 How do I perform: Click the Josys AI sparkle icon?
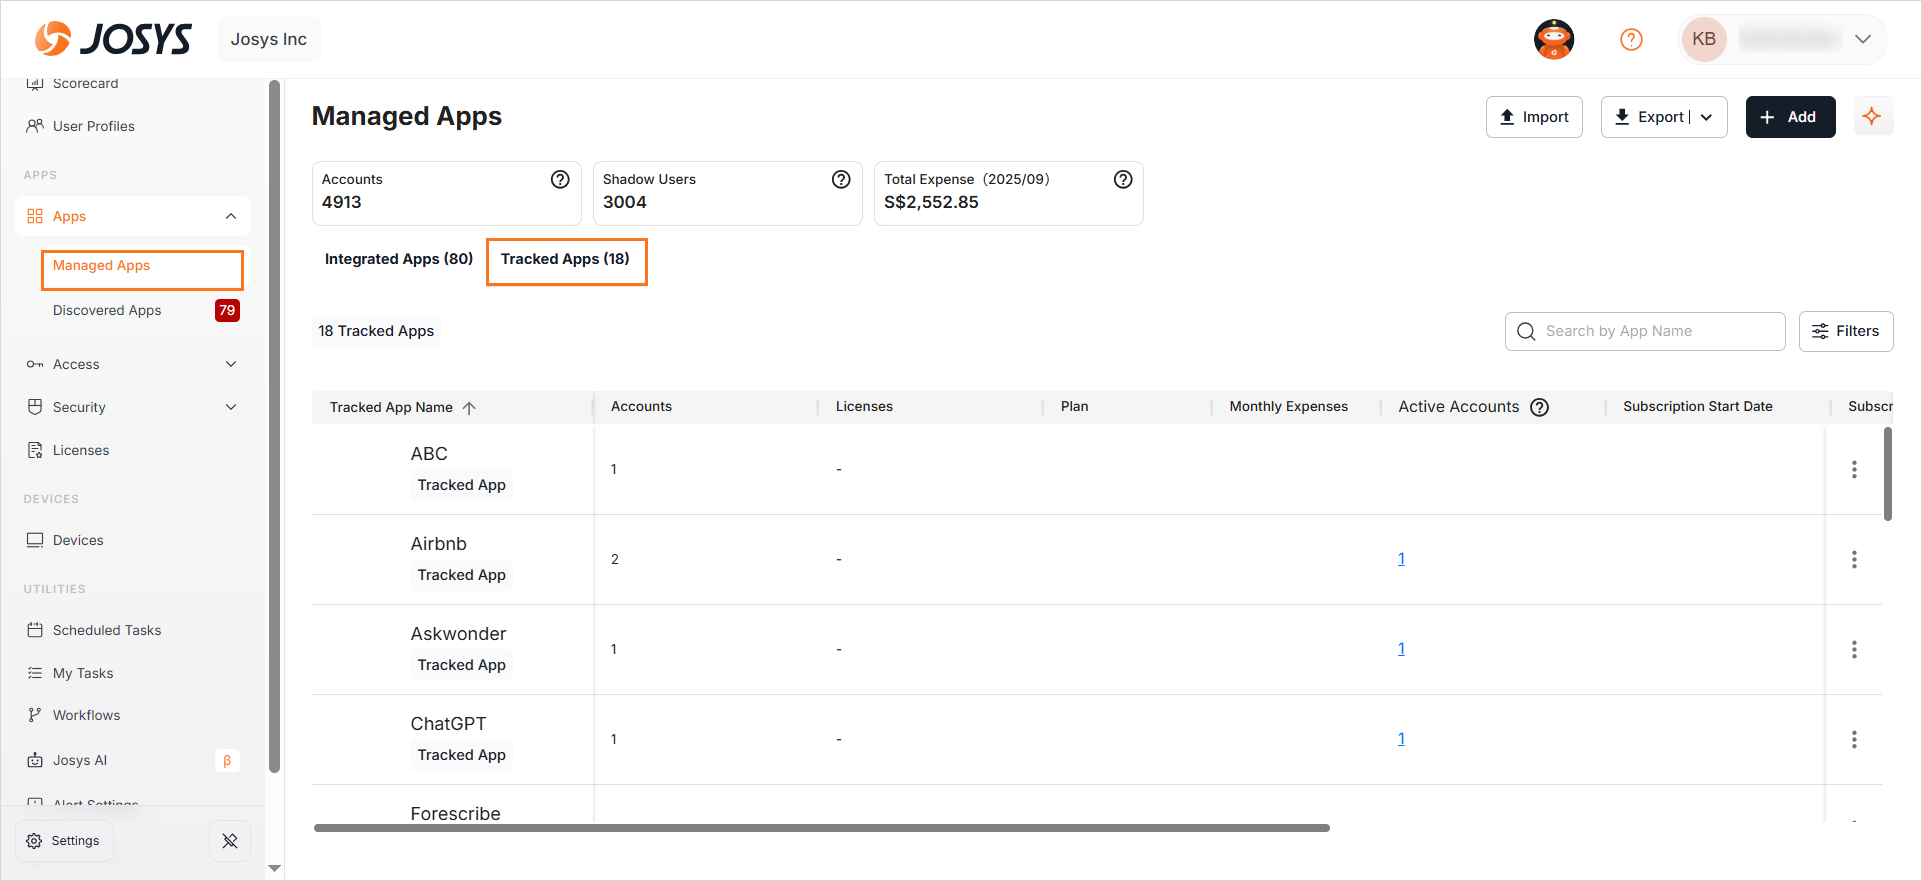pyautogui.click(x=1872, y=117)
